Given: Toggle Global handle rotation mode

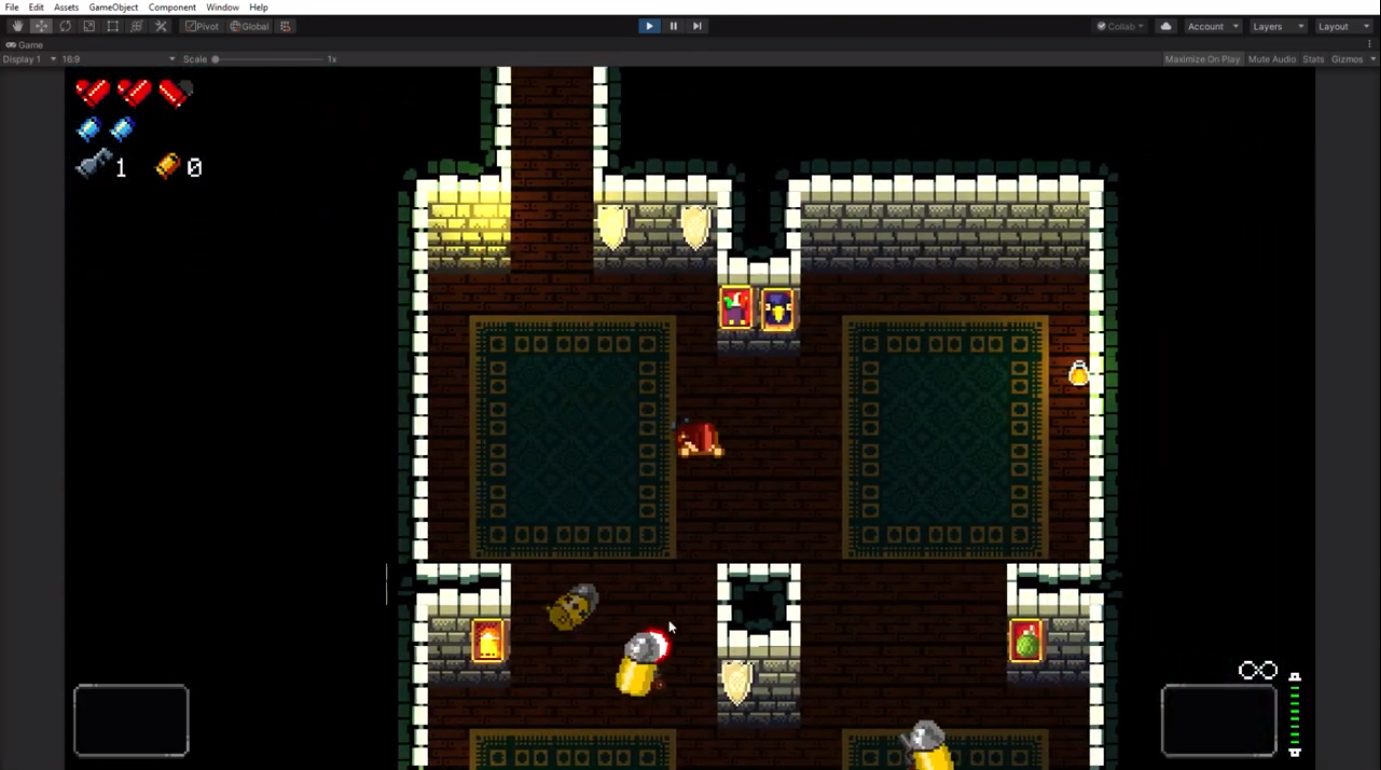Looking at the screenshot, I should pos(249,26).
